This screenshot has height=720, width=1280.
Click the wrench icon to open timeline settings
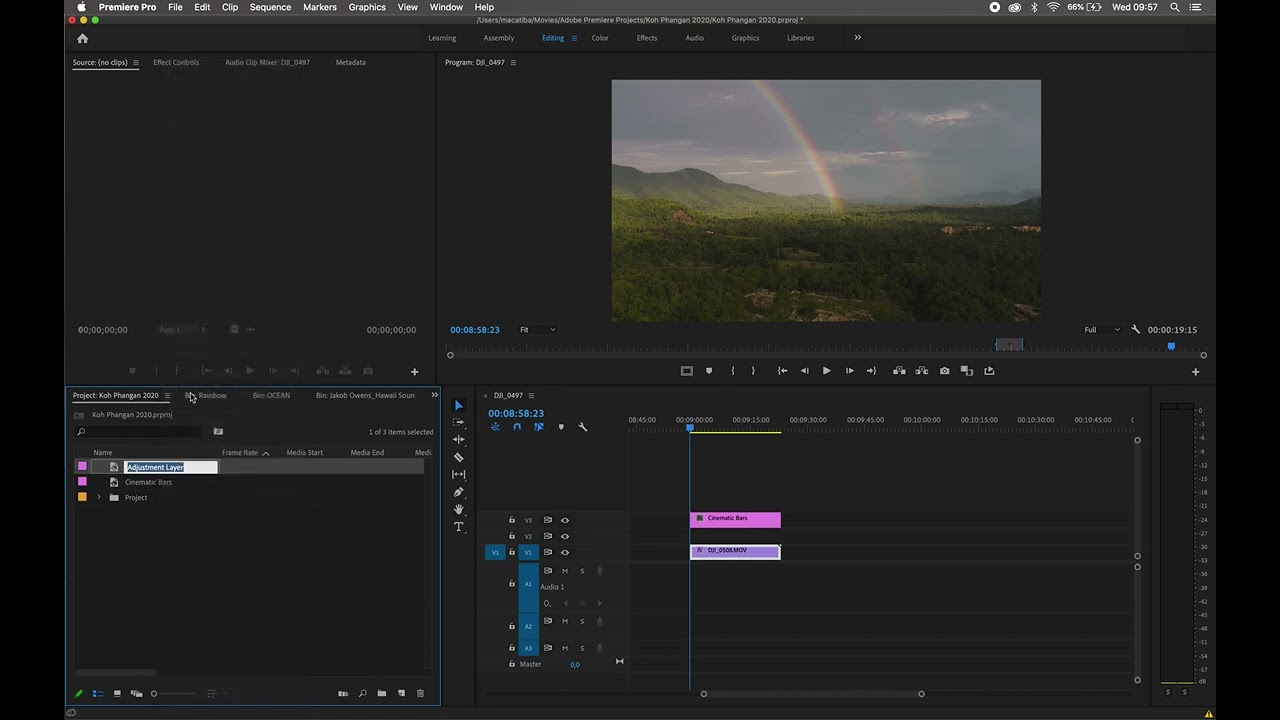coord(582,427)
